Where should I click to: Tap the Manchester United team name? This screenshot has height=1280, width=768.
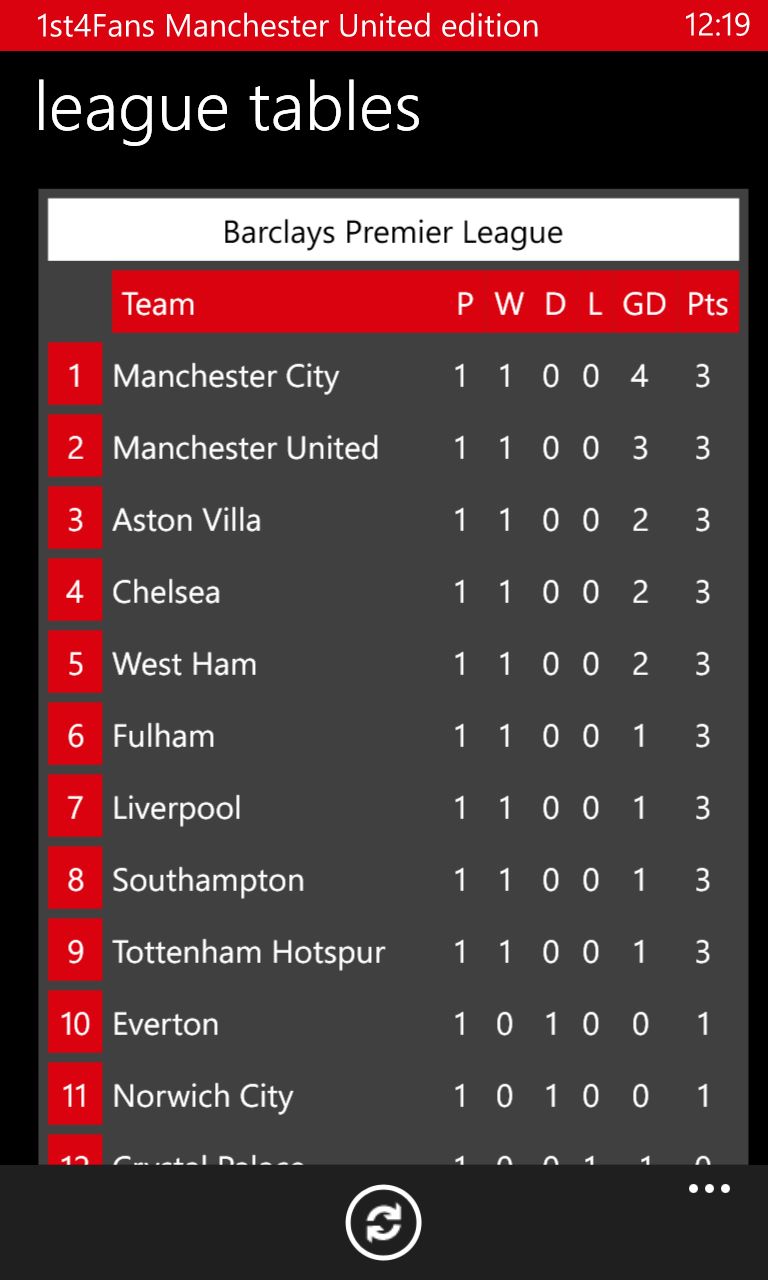245,448
